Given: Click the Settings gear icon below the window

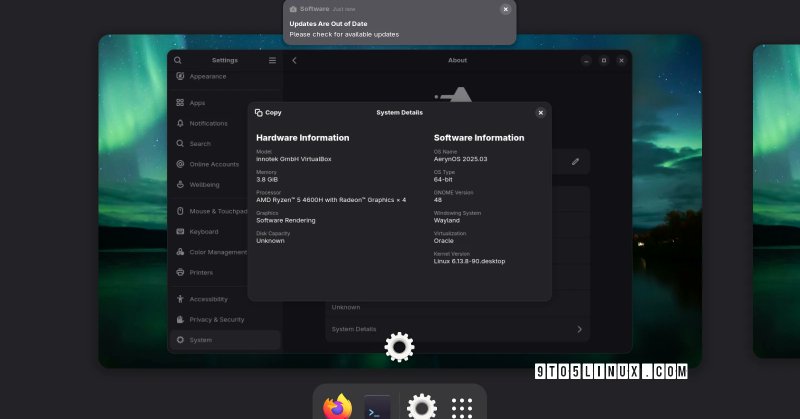Looking at the screenshot, I should [399, 347].
